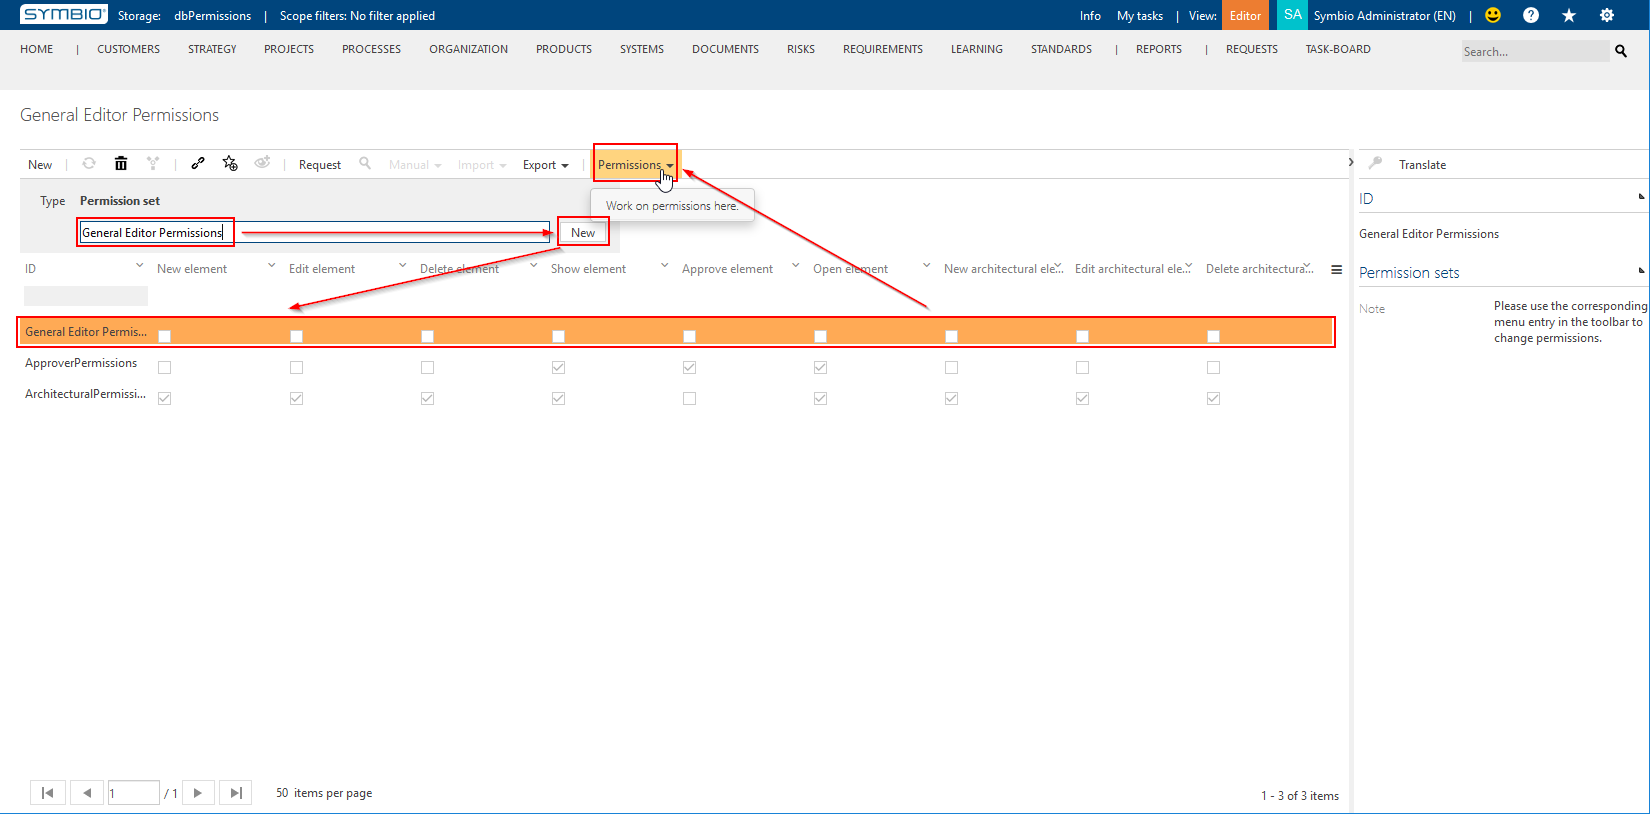Open the REQUIREMENTS menu
This screenshot has width=1650, height=814.
882,49
